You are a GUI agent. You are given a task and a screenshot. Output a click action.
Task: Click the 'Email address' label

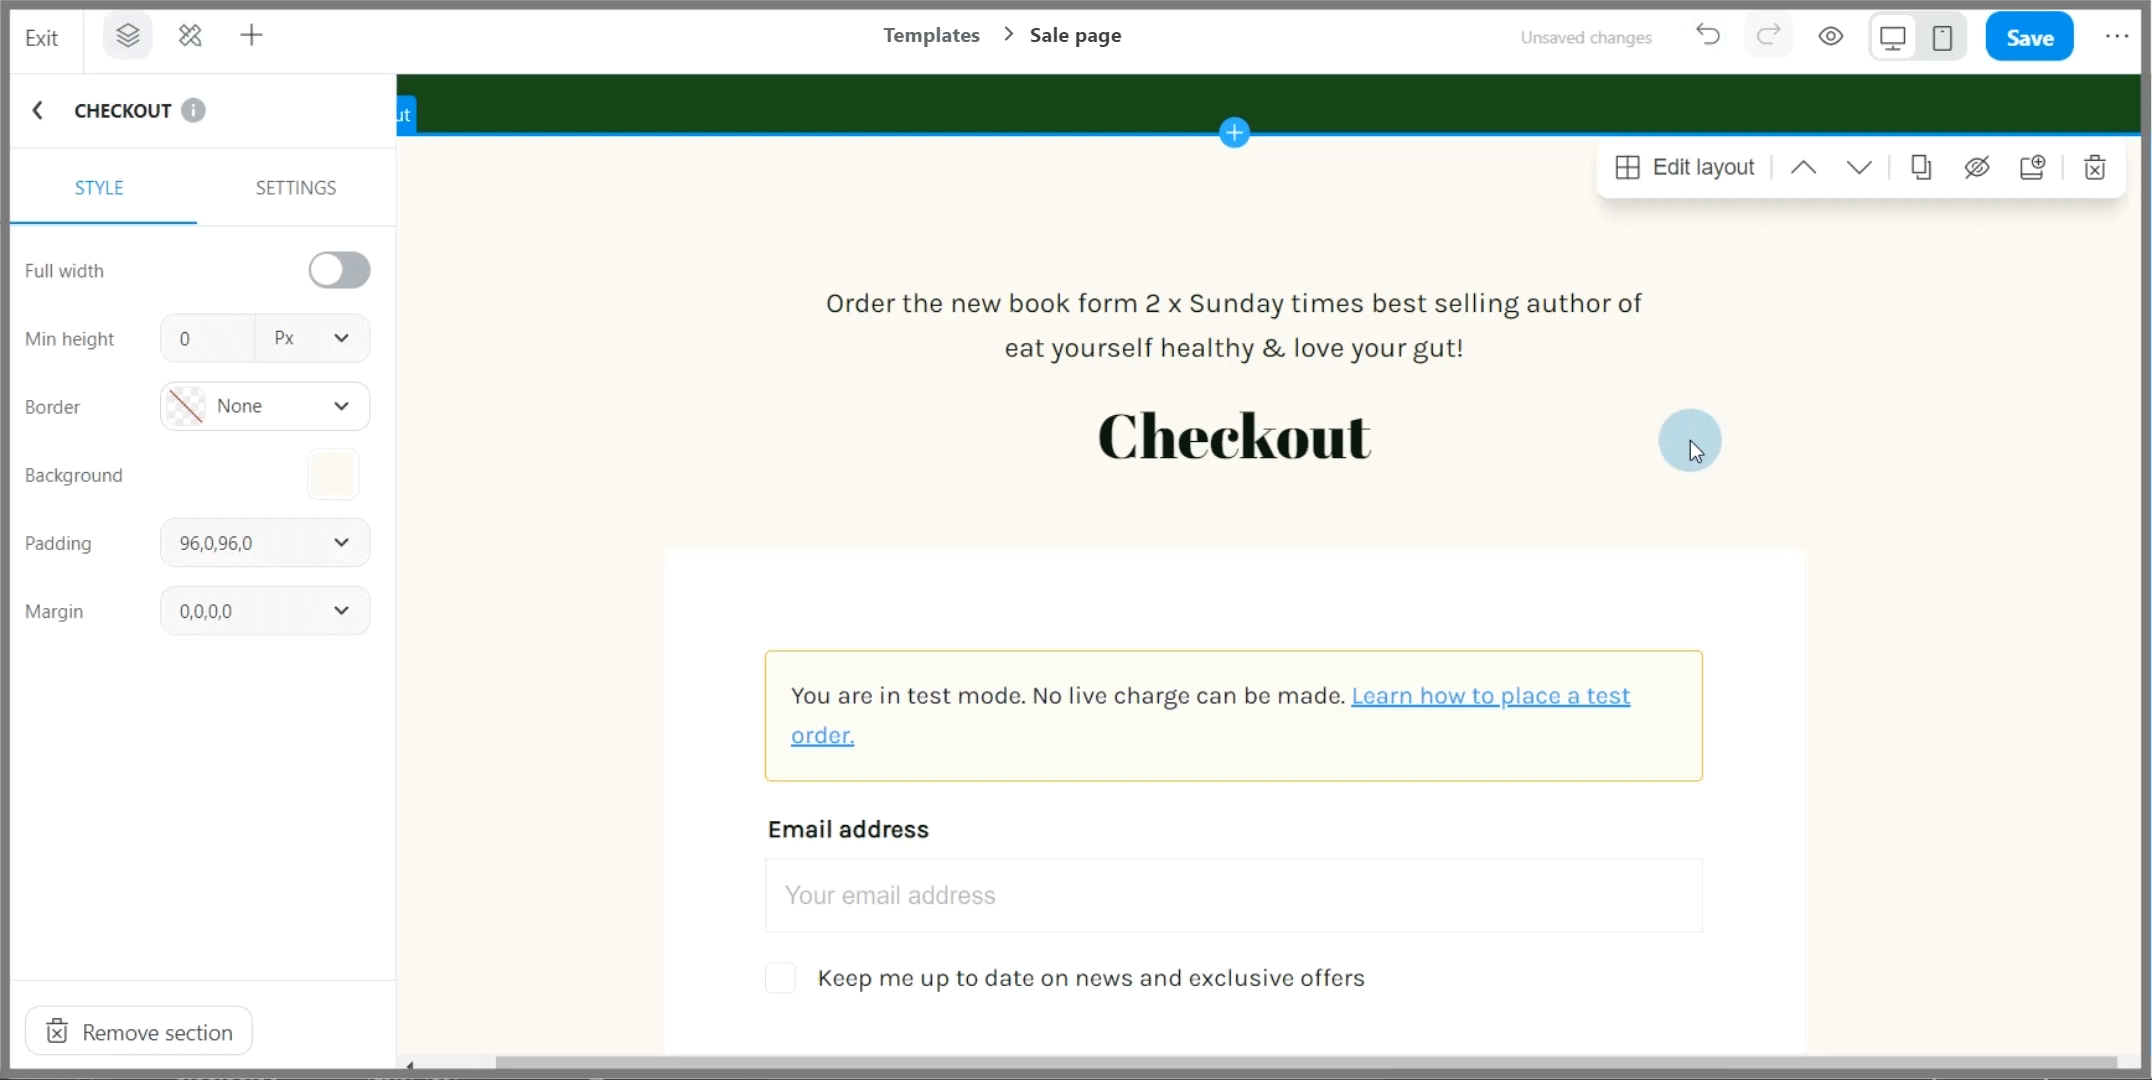pos(848,829)
